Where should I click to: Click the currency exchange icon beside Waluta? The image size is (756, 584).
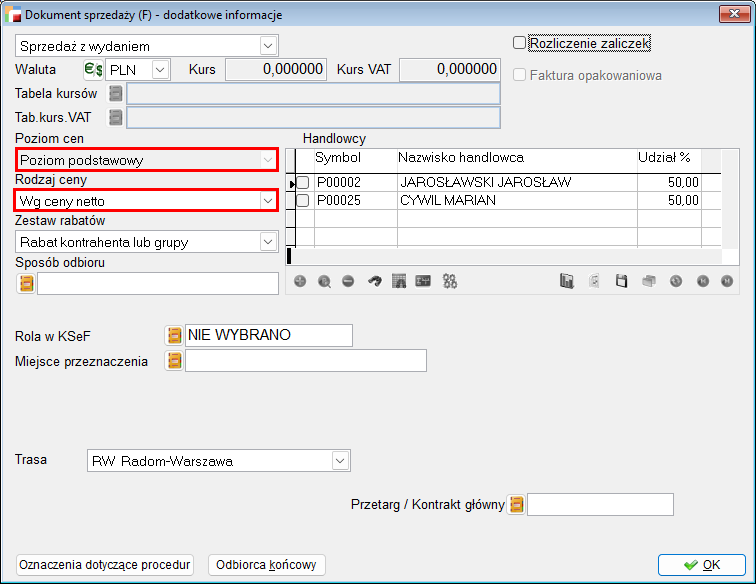pos(94,70)
